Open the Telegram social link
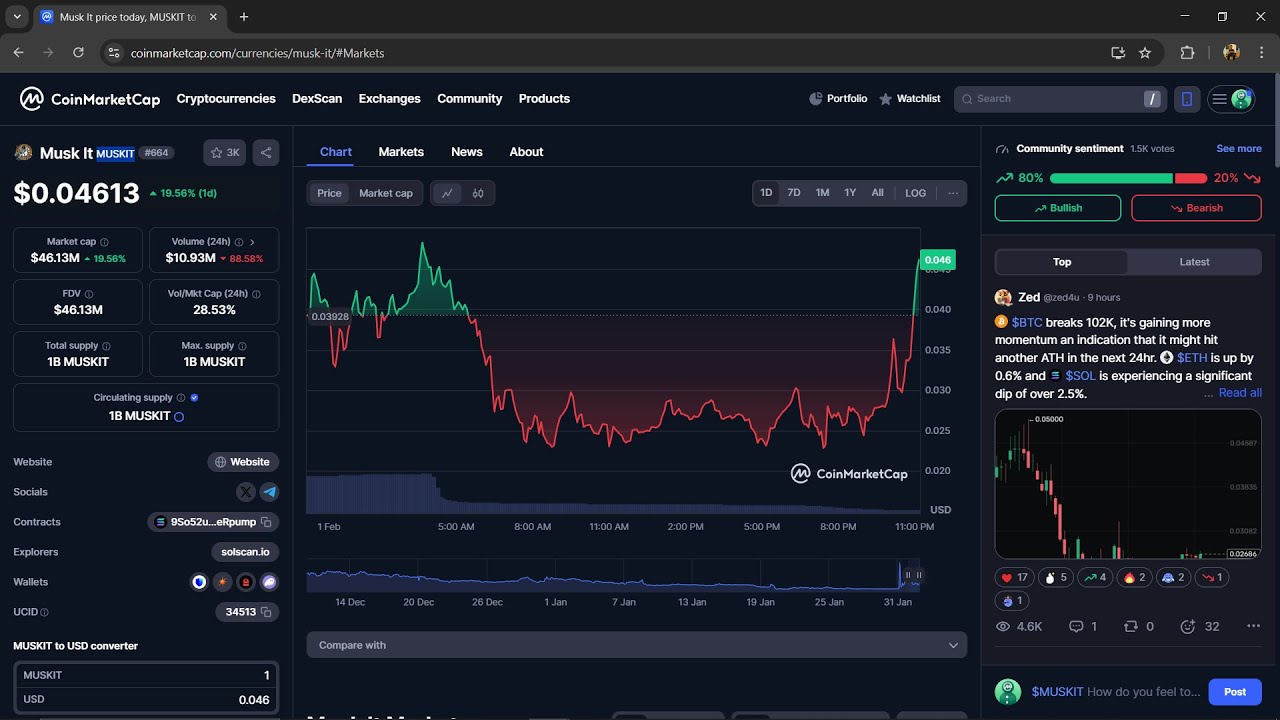 [269, 492]
